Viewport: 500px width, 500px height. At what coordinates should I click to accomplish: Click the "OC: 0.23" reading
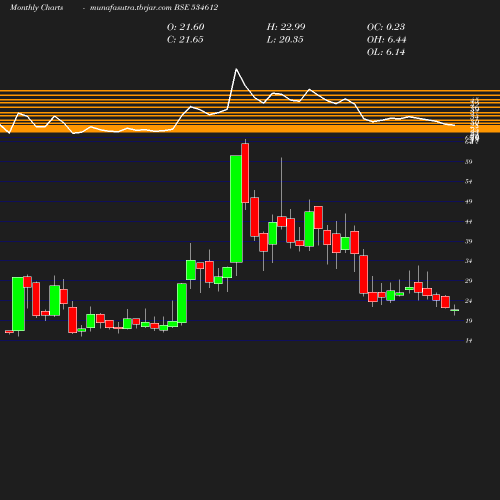point(386,27)
